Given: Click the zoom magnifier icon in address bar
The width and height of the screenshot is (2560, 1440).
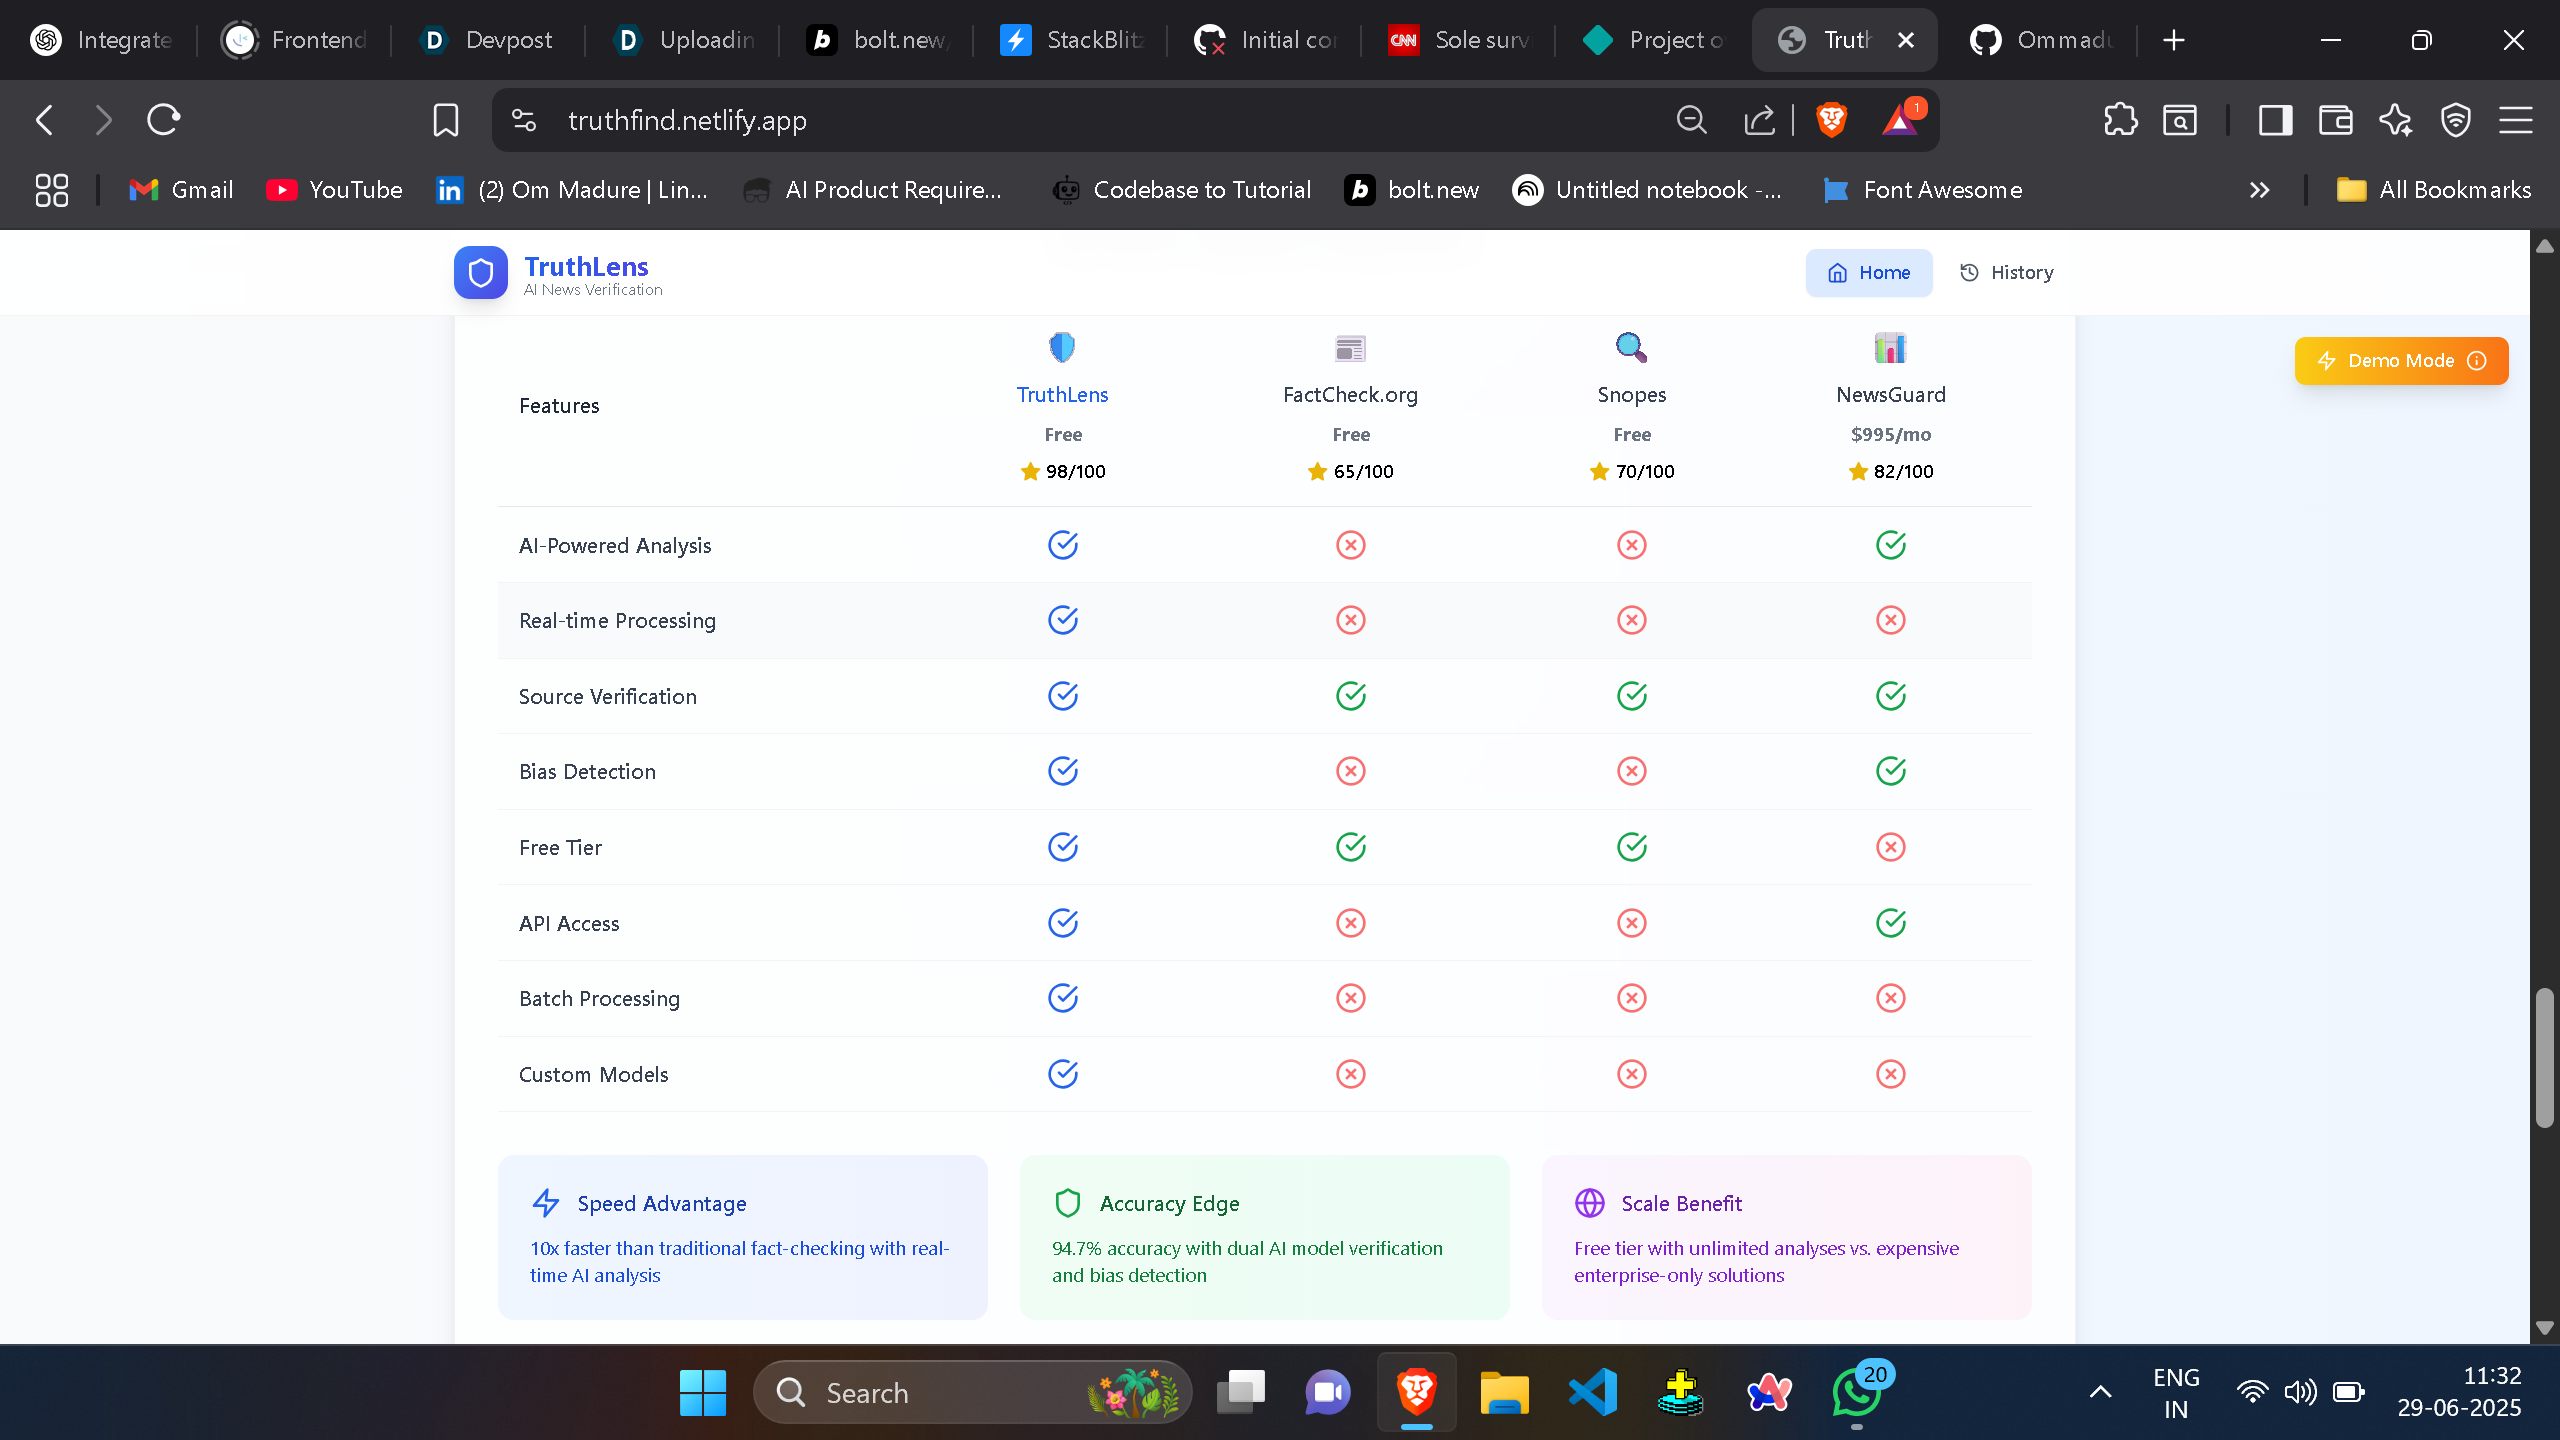Looking at the screenshot, I should (1690, 120).
